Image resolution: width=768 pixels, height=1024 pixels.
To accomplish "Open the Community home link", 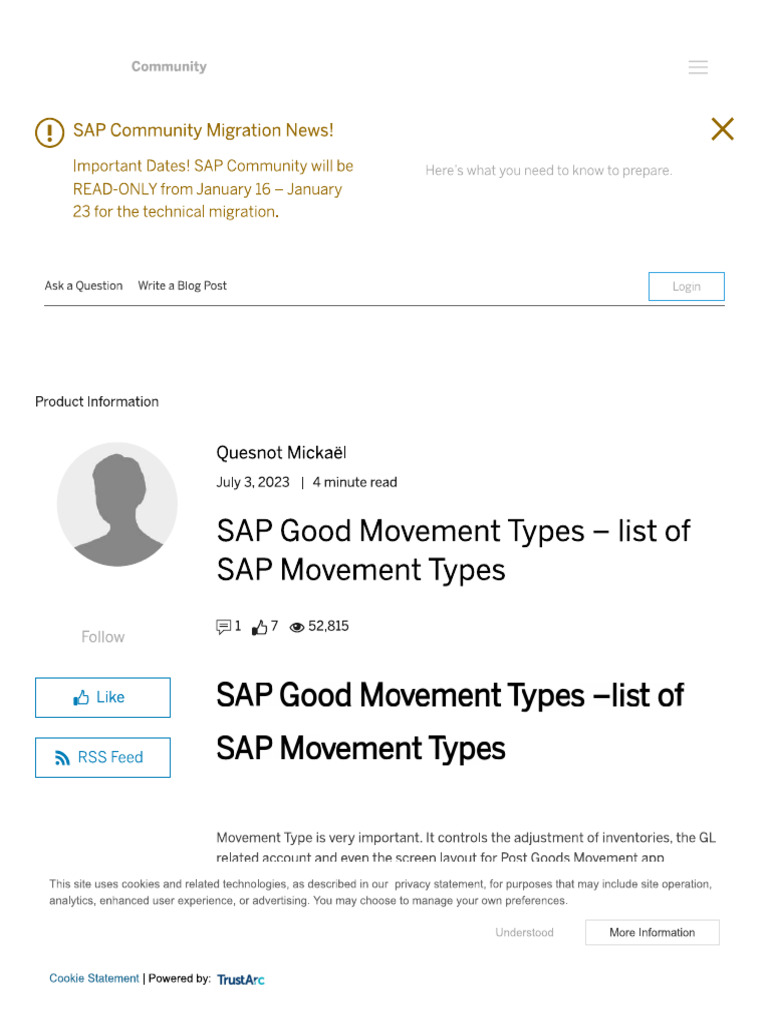I will pos(168,67).
